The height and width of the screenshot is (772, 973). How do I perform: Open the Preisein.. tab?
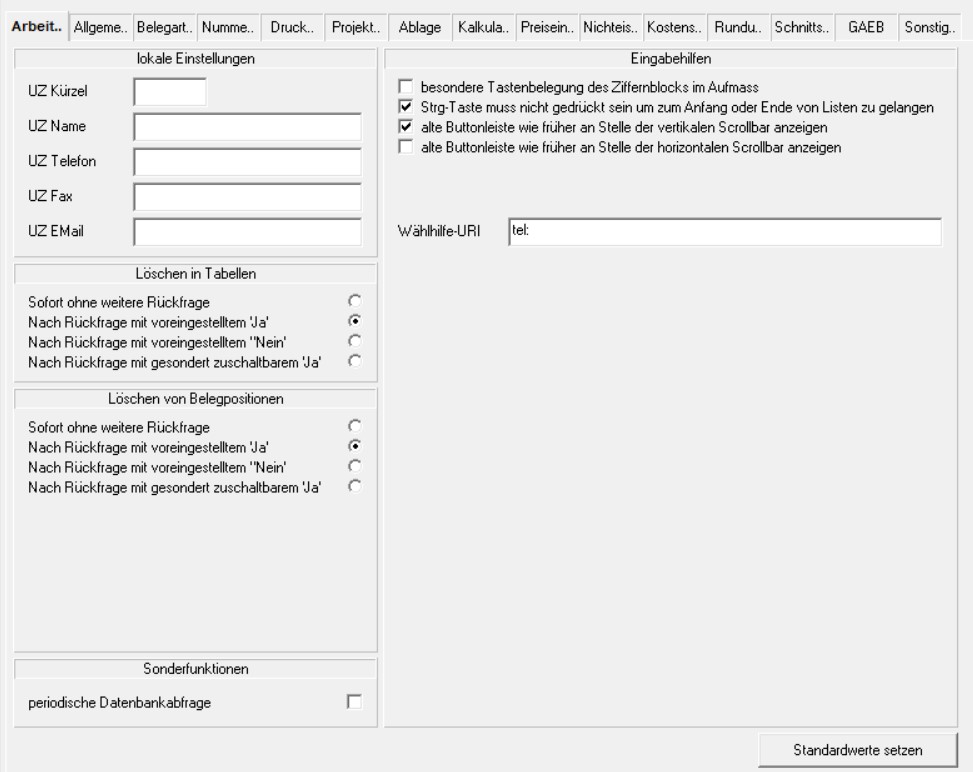pyautogui.click(x=547, y=27)
